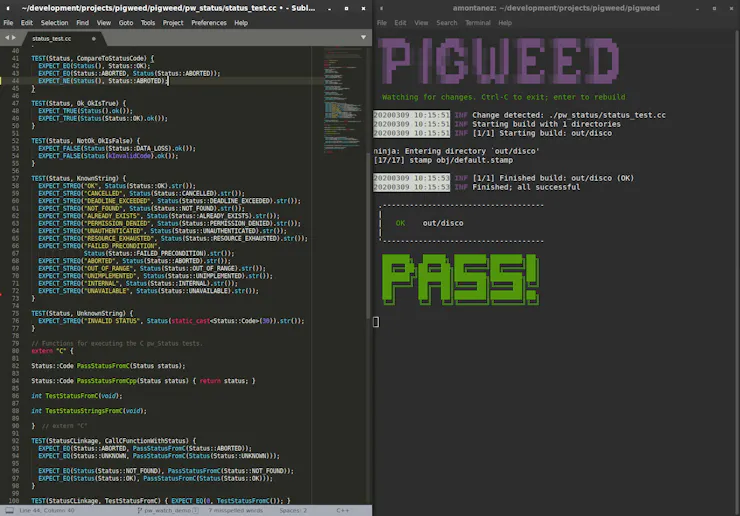
Task: Click line number 92 in the gutter
Action: (16, 441)
